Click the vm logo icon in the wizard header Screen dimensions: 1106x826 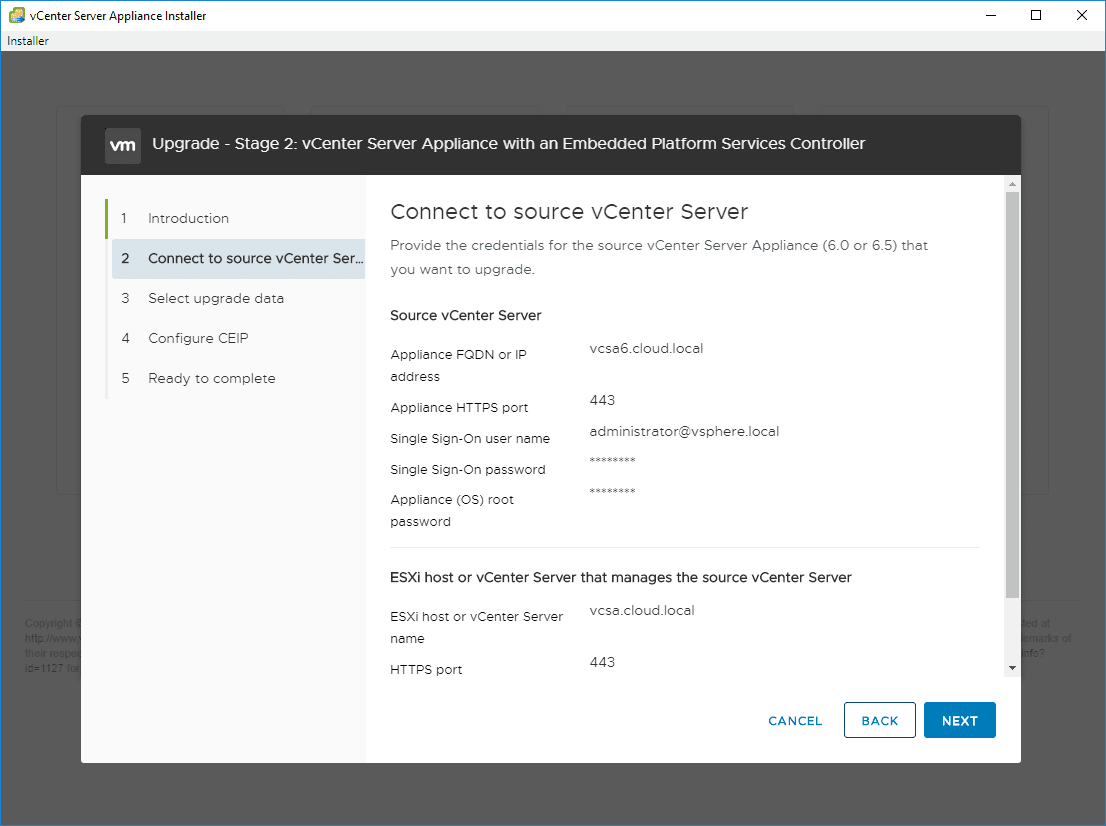tap(122, 145)
